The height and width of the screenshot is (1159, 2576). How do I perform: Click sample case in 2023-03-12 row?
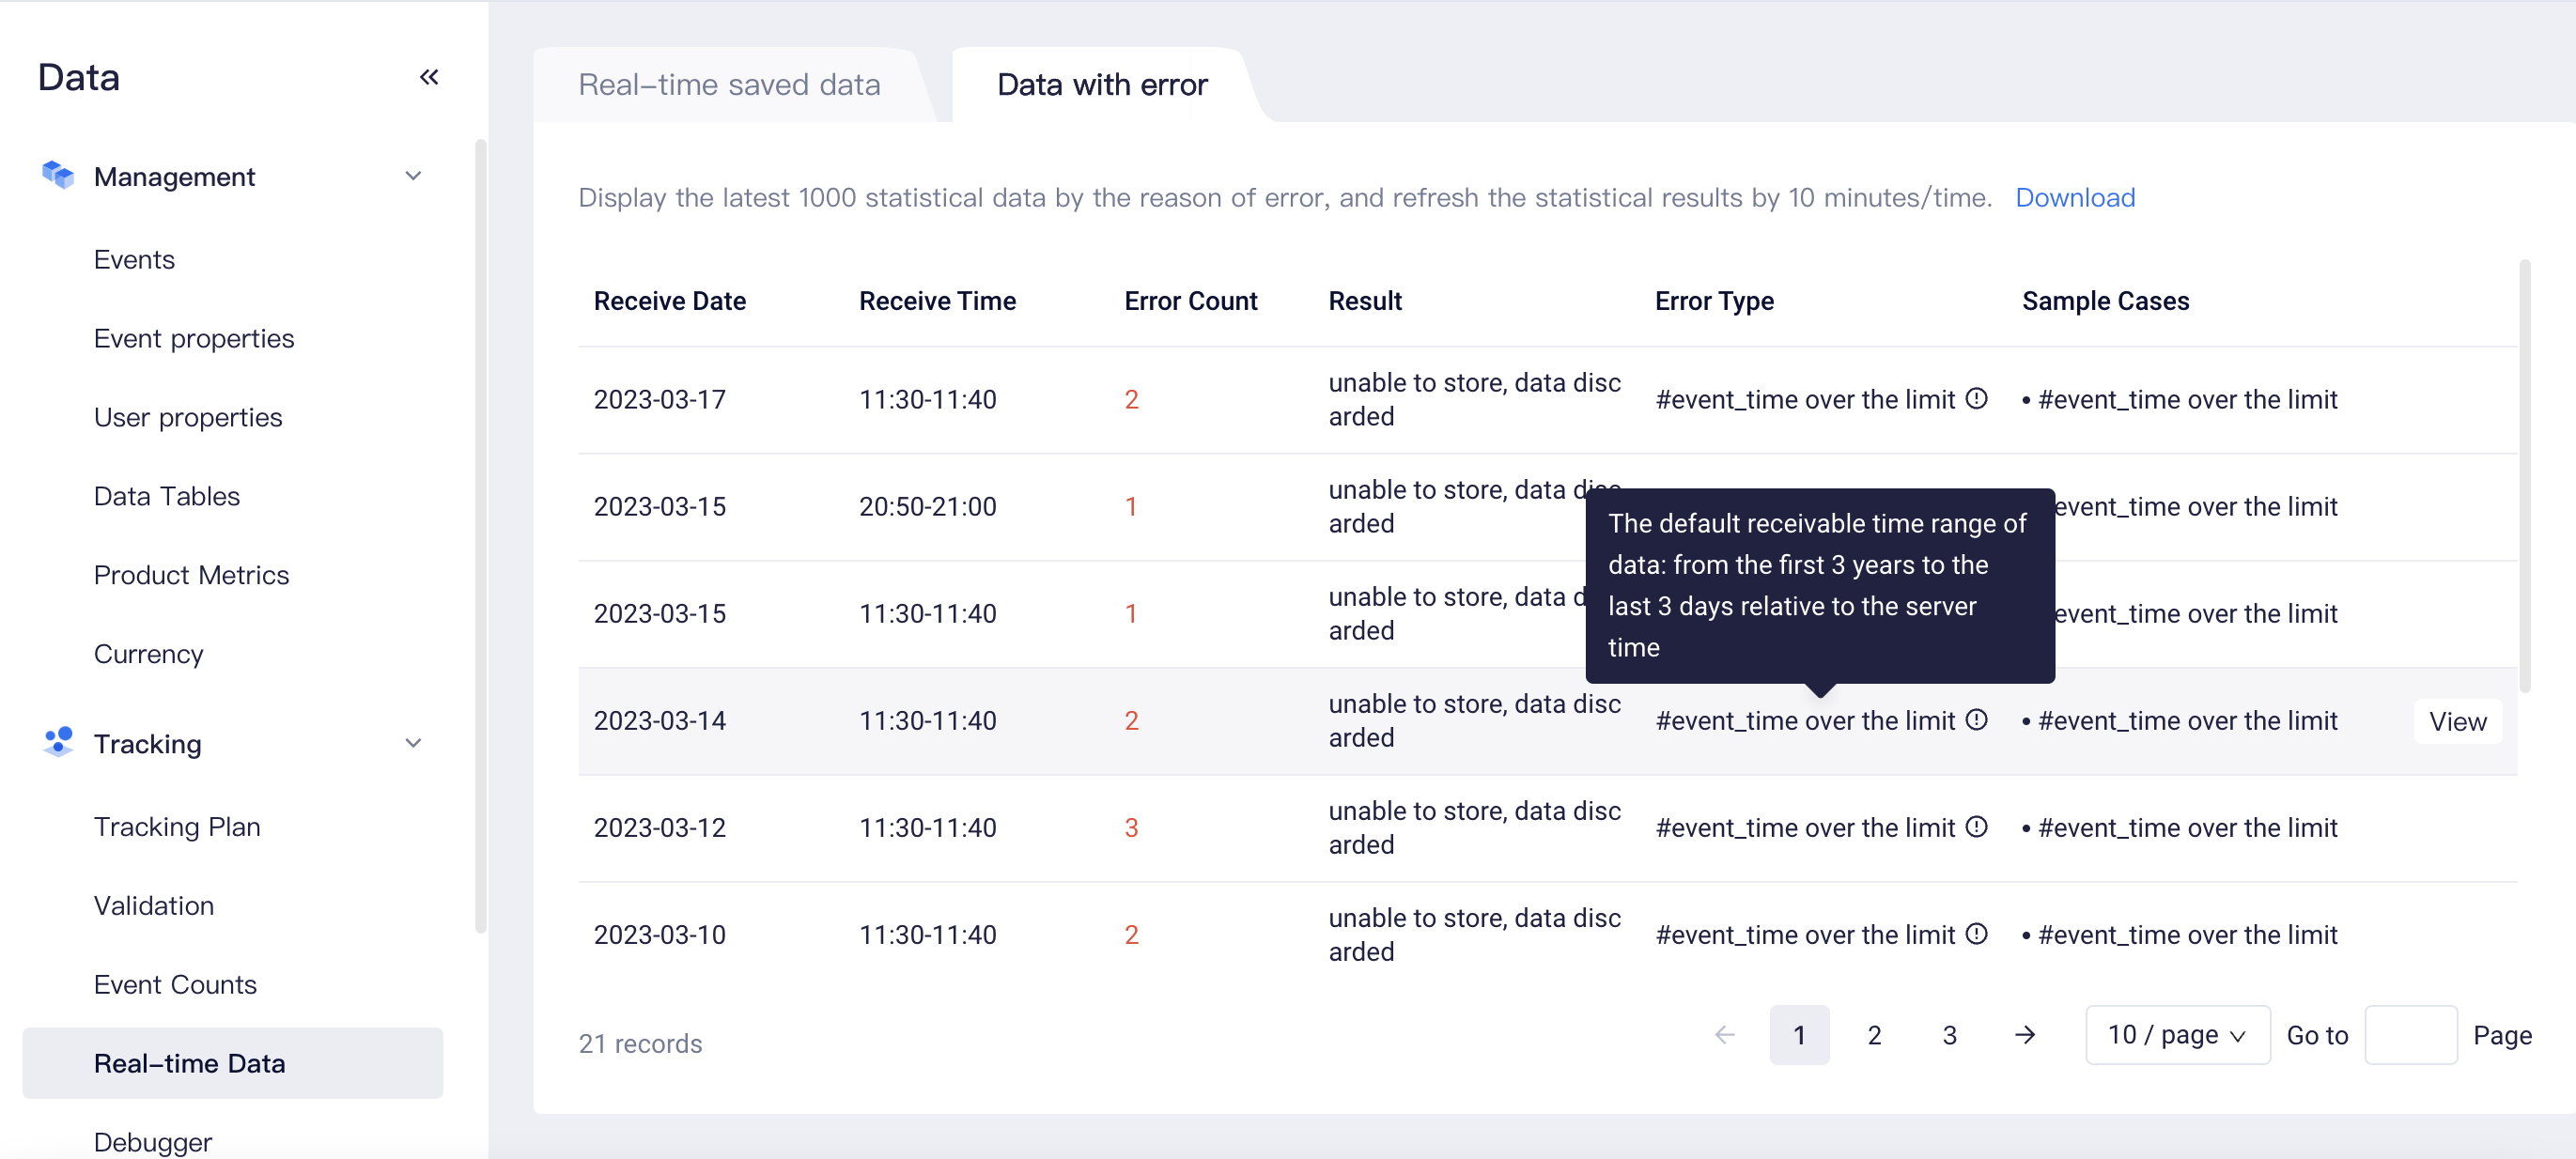(x=2179, y=827)
